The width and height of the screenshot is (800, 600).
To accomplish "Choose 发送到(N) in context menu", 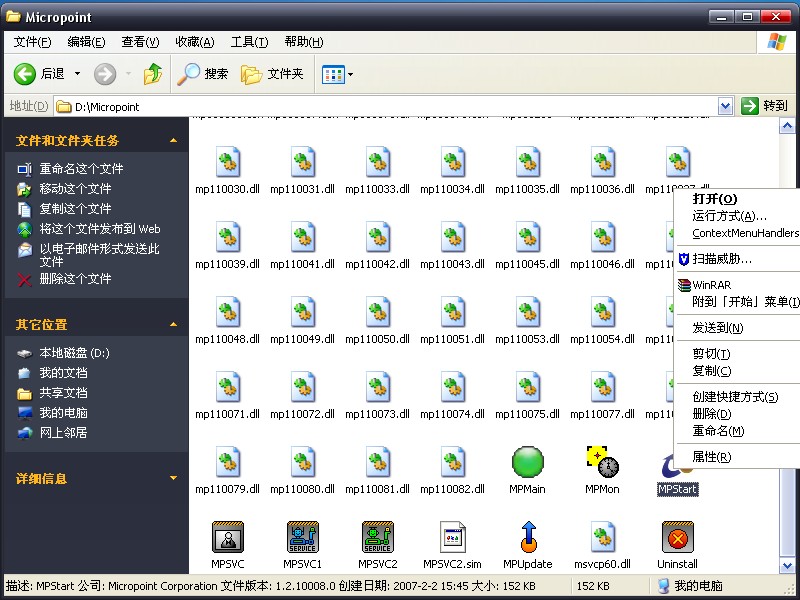I will (x=717, y=328).
